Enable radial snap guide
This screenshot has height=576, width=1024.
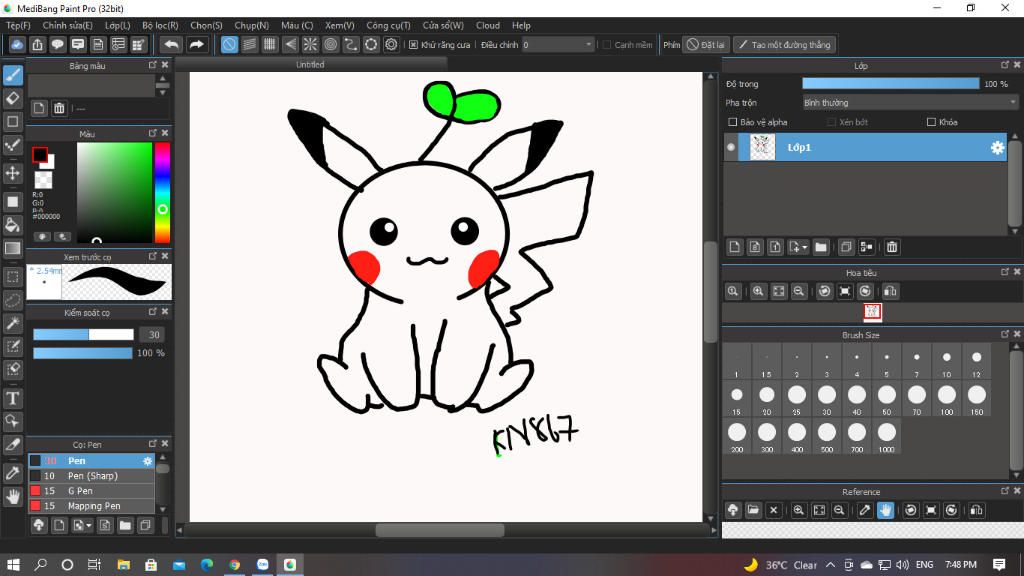[310, 44]
